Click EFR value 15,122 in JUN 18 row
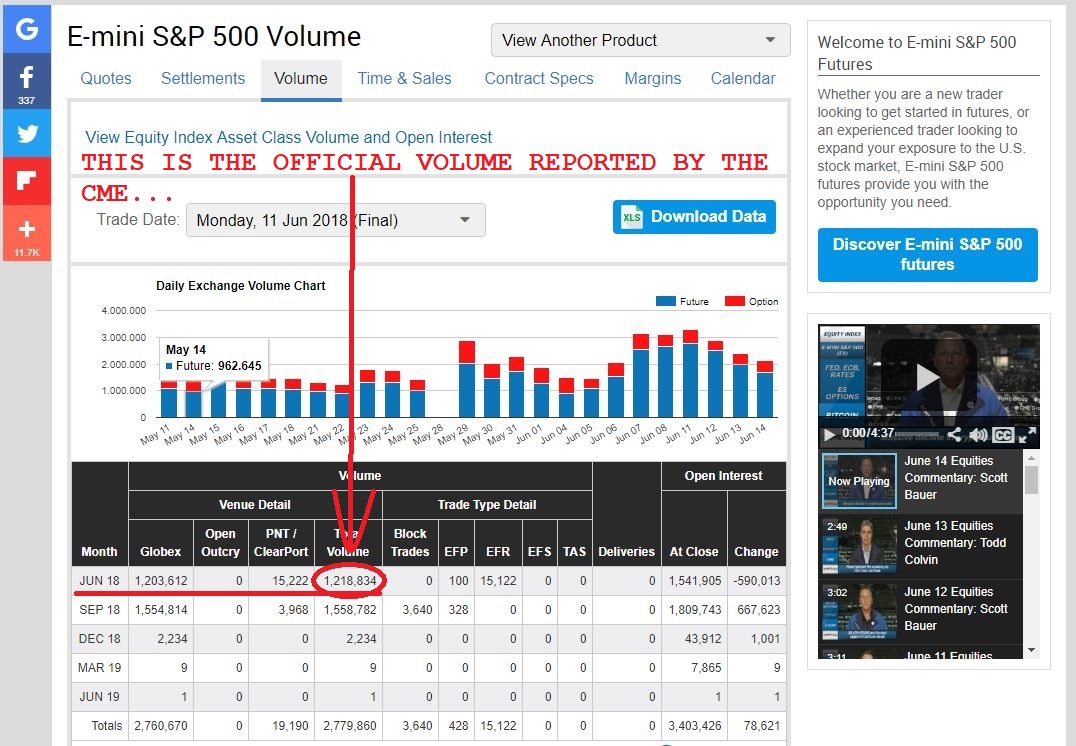Viewport: 1076px width, 746px height. [498, 581]
